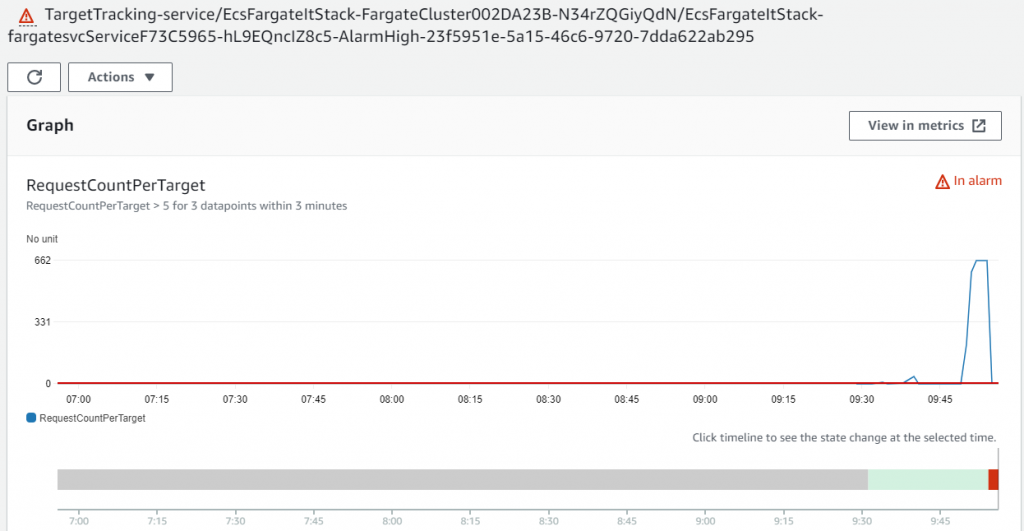Click the external link icon in View in metrics

point(978,125)
